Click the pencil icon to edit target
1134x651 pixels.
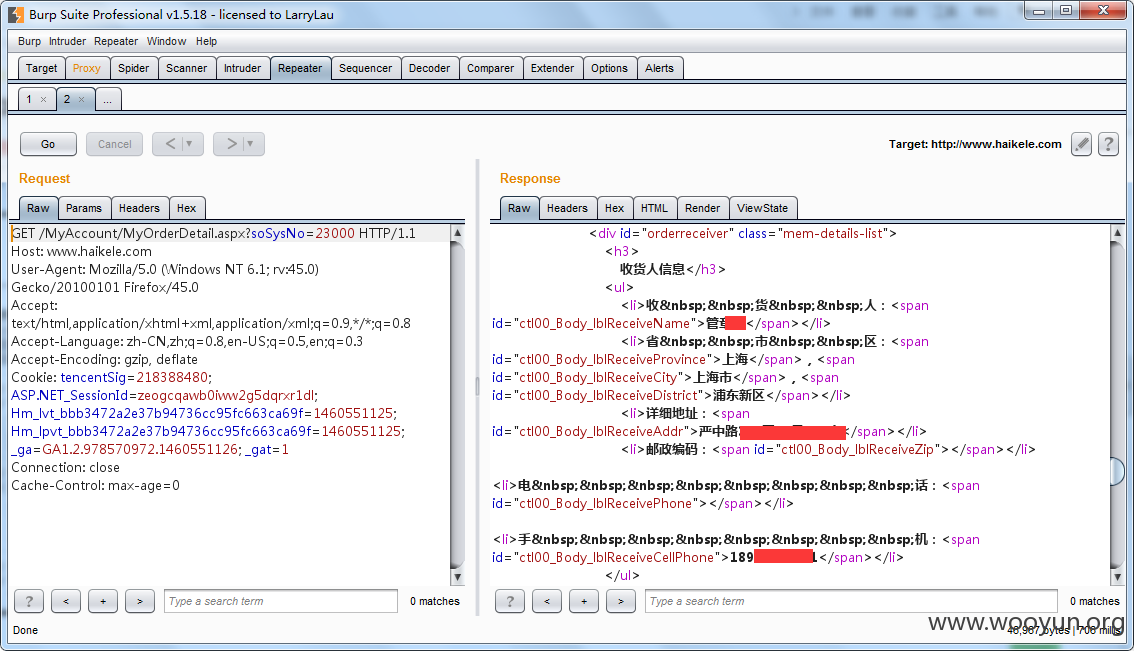(x=1081, y=144)
